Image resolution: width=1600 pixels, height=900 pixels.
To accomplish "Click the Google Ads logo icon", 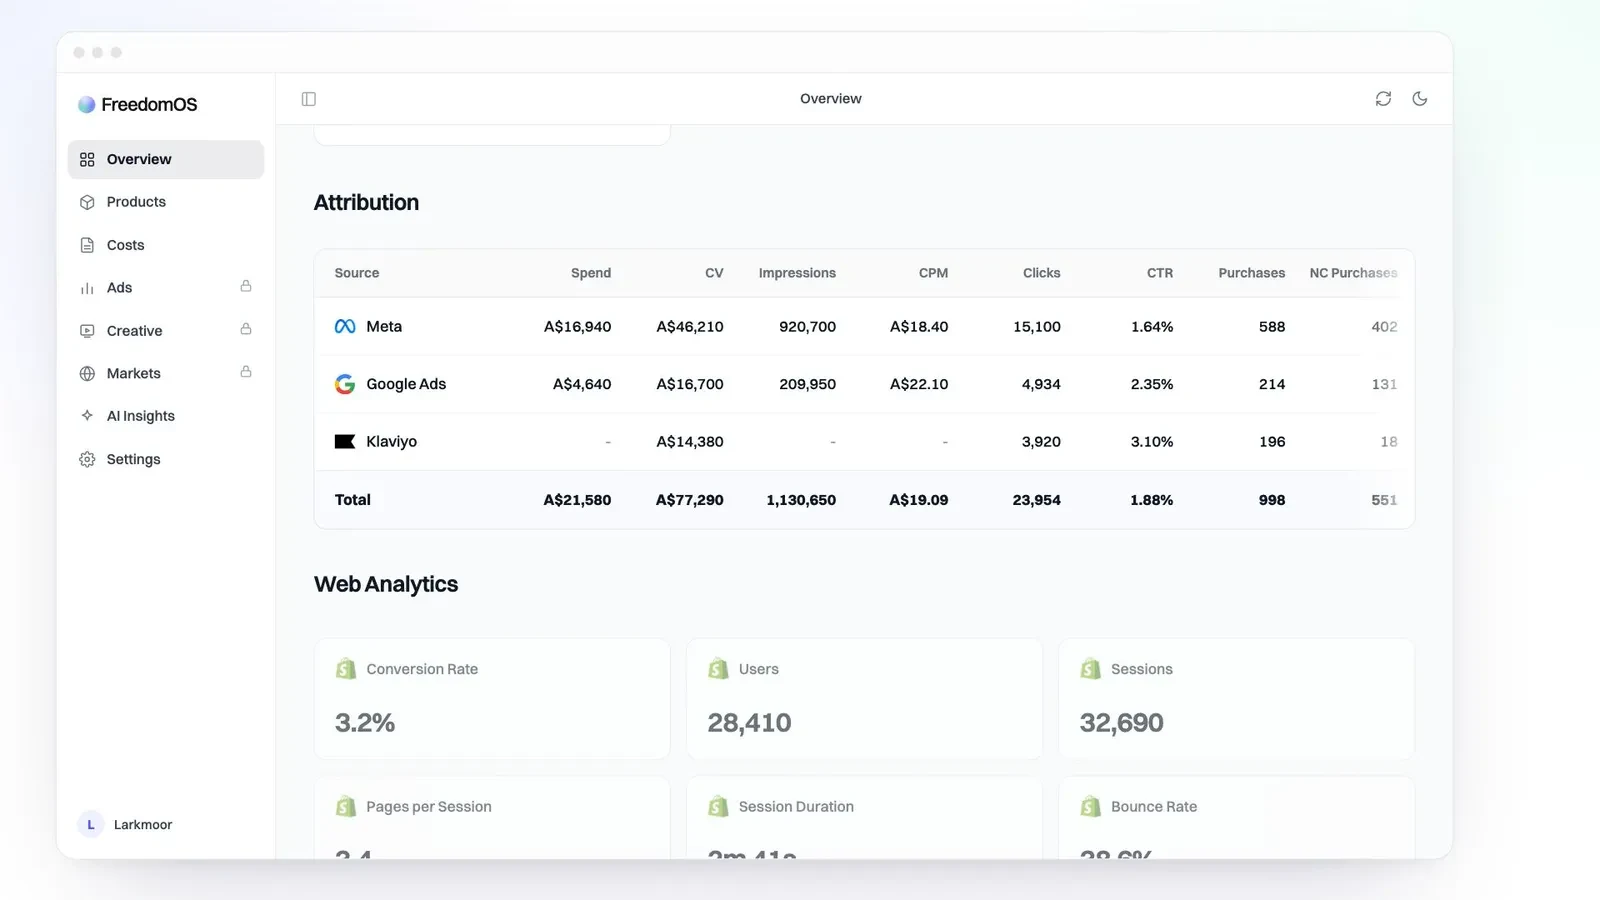I will click(x=345, y=384).
